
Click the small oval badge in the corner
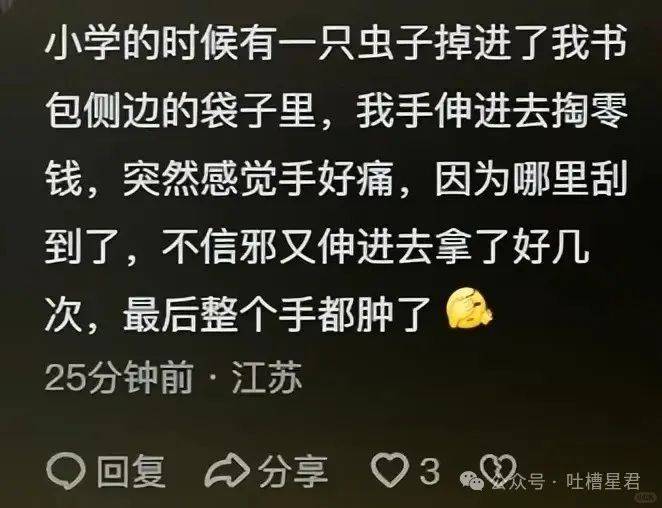[644, 497]
